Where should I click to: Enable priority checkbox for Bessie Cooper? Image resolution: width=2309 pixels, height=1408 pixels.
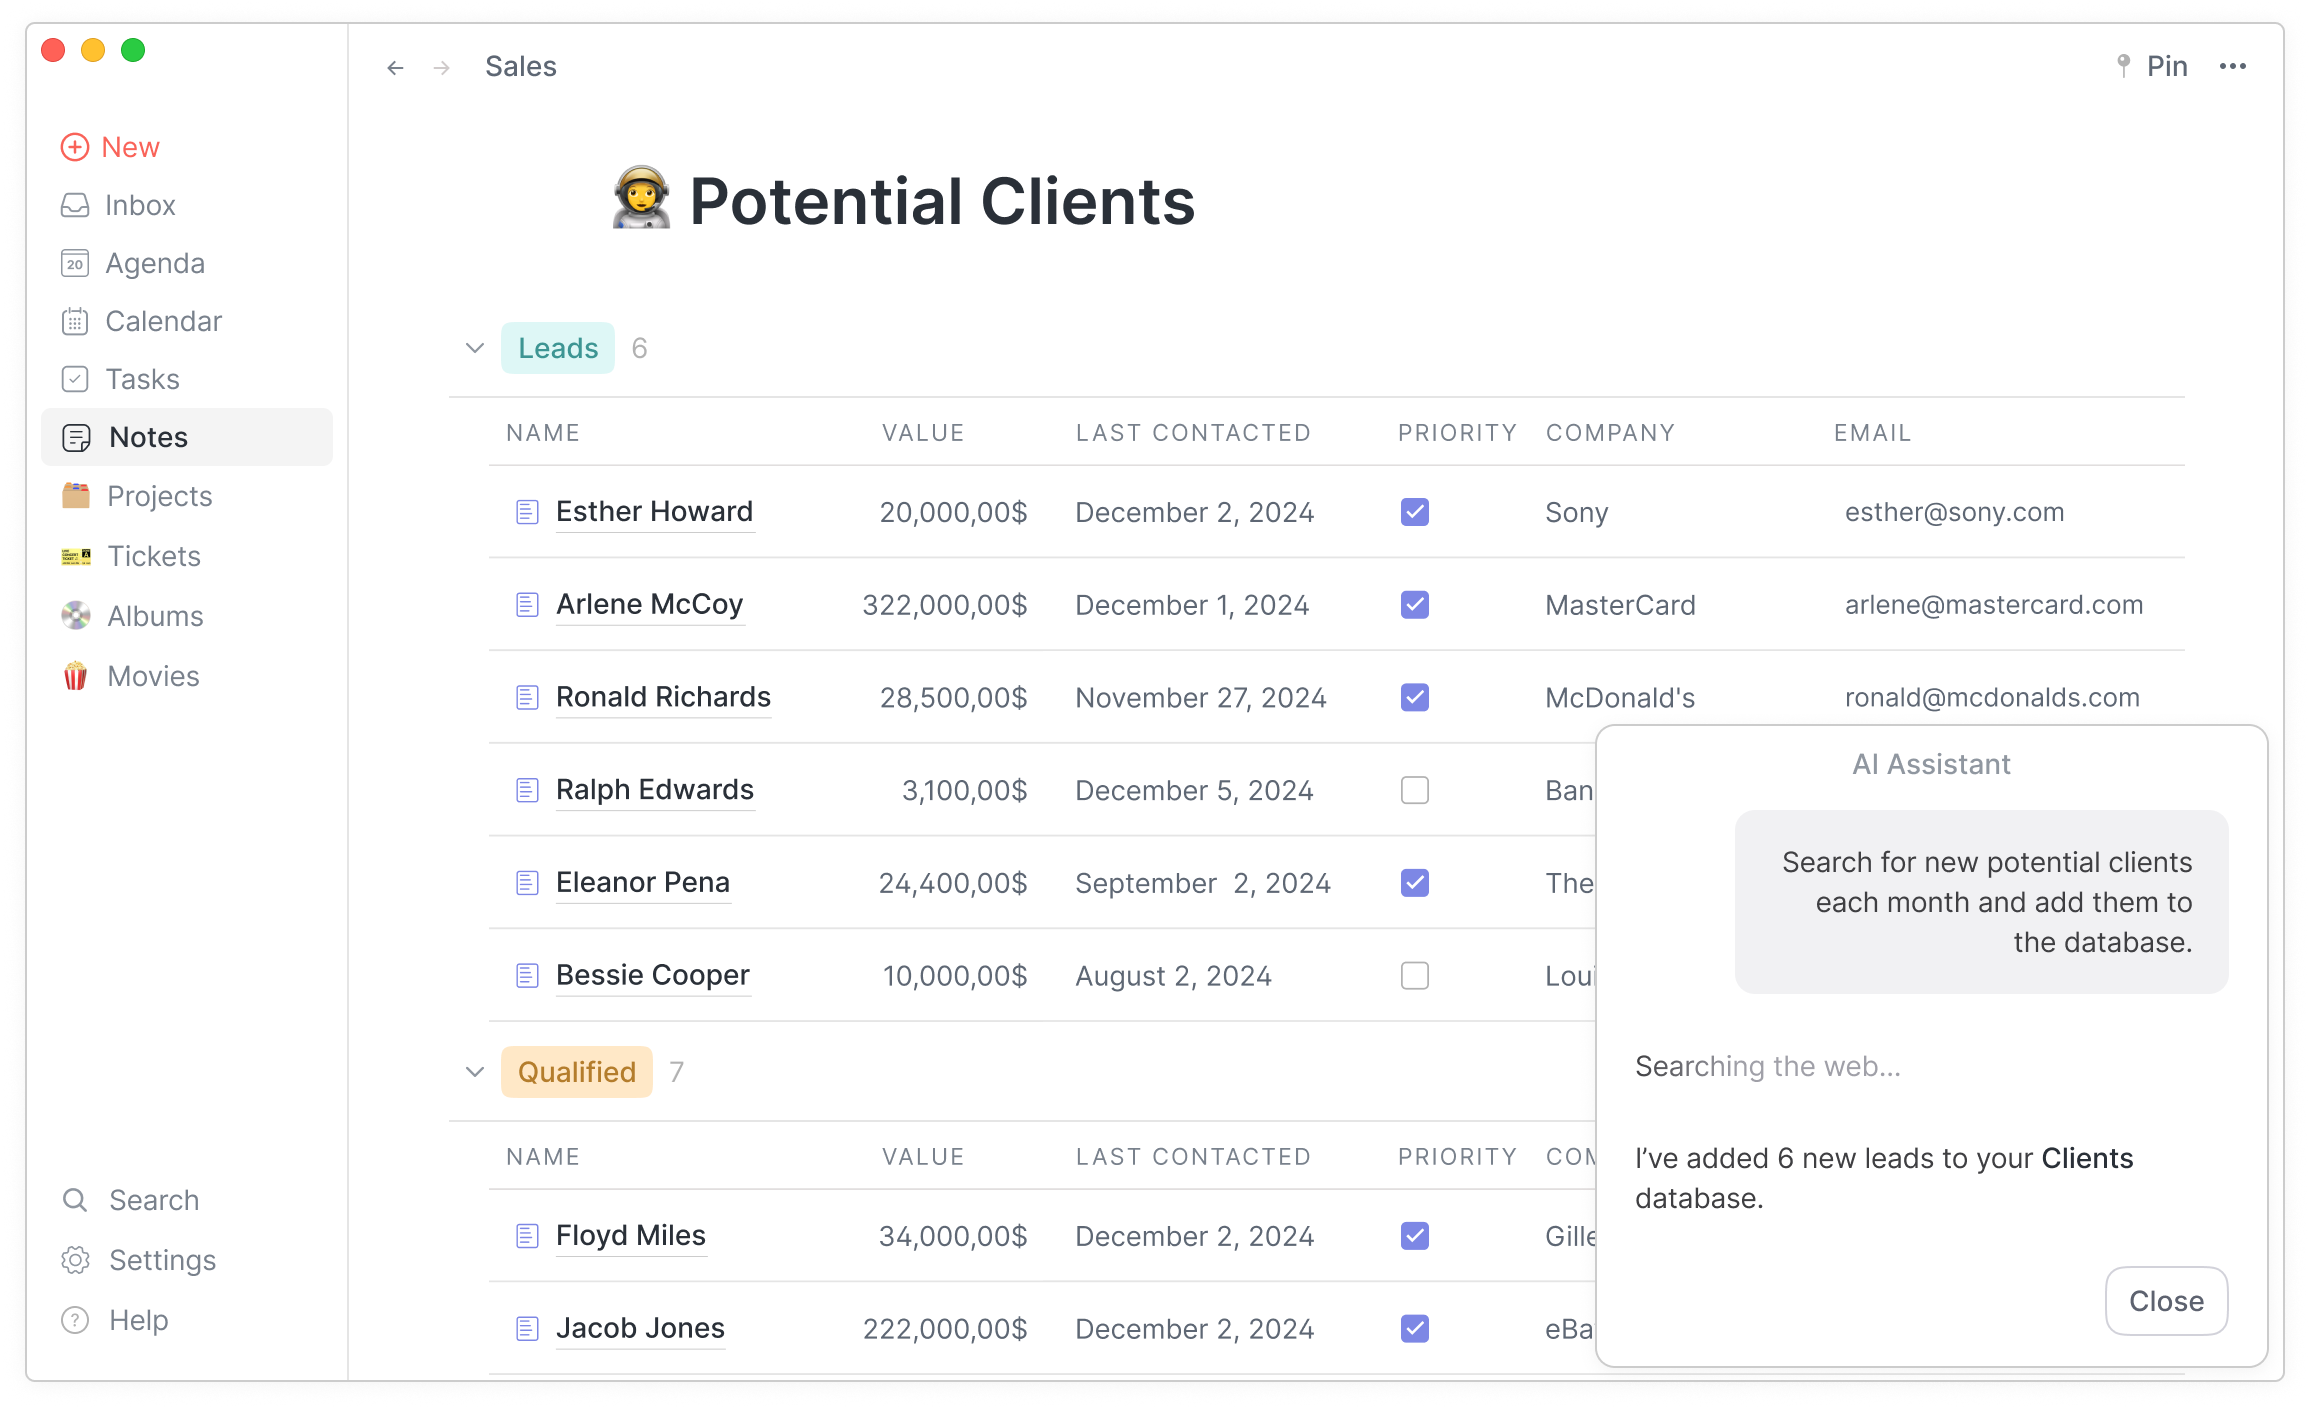(1414, 975)
